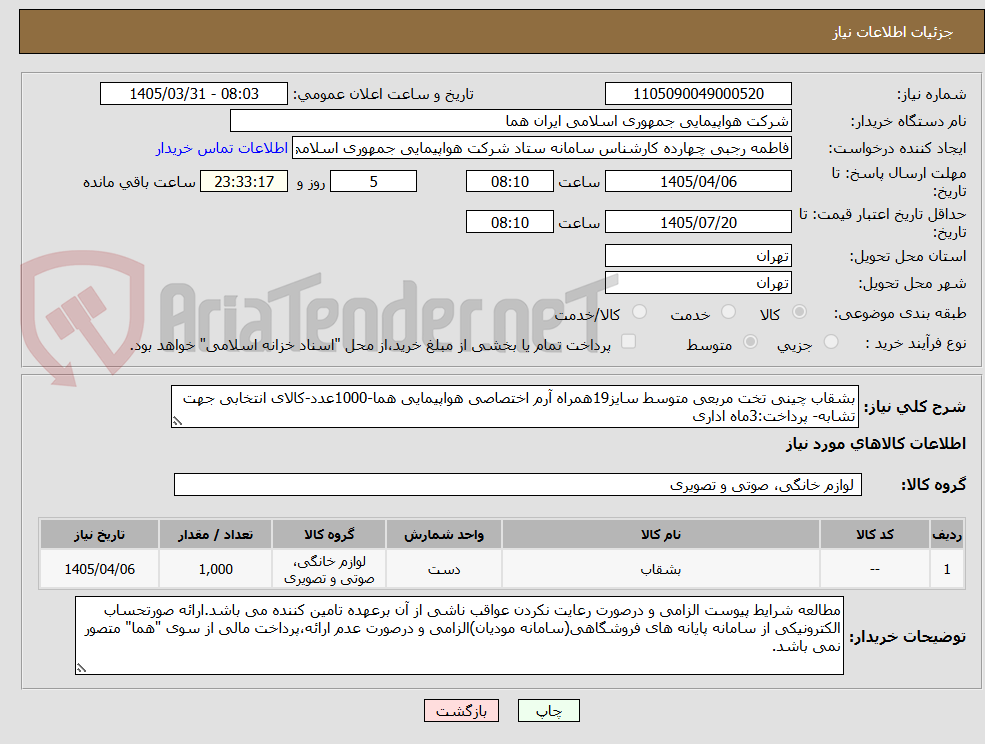Click the چاپ print button
Screen dimensions: 985x744
click(x=548, y=711)
